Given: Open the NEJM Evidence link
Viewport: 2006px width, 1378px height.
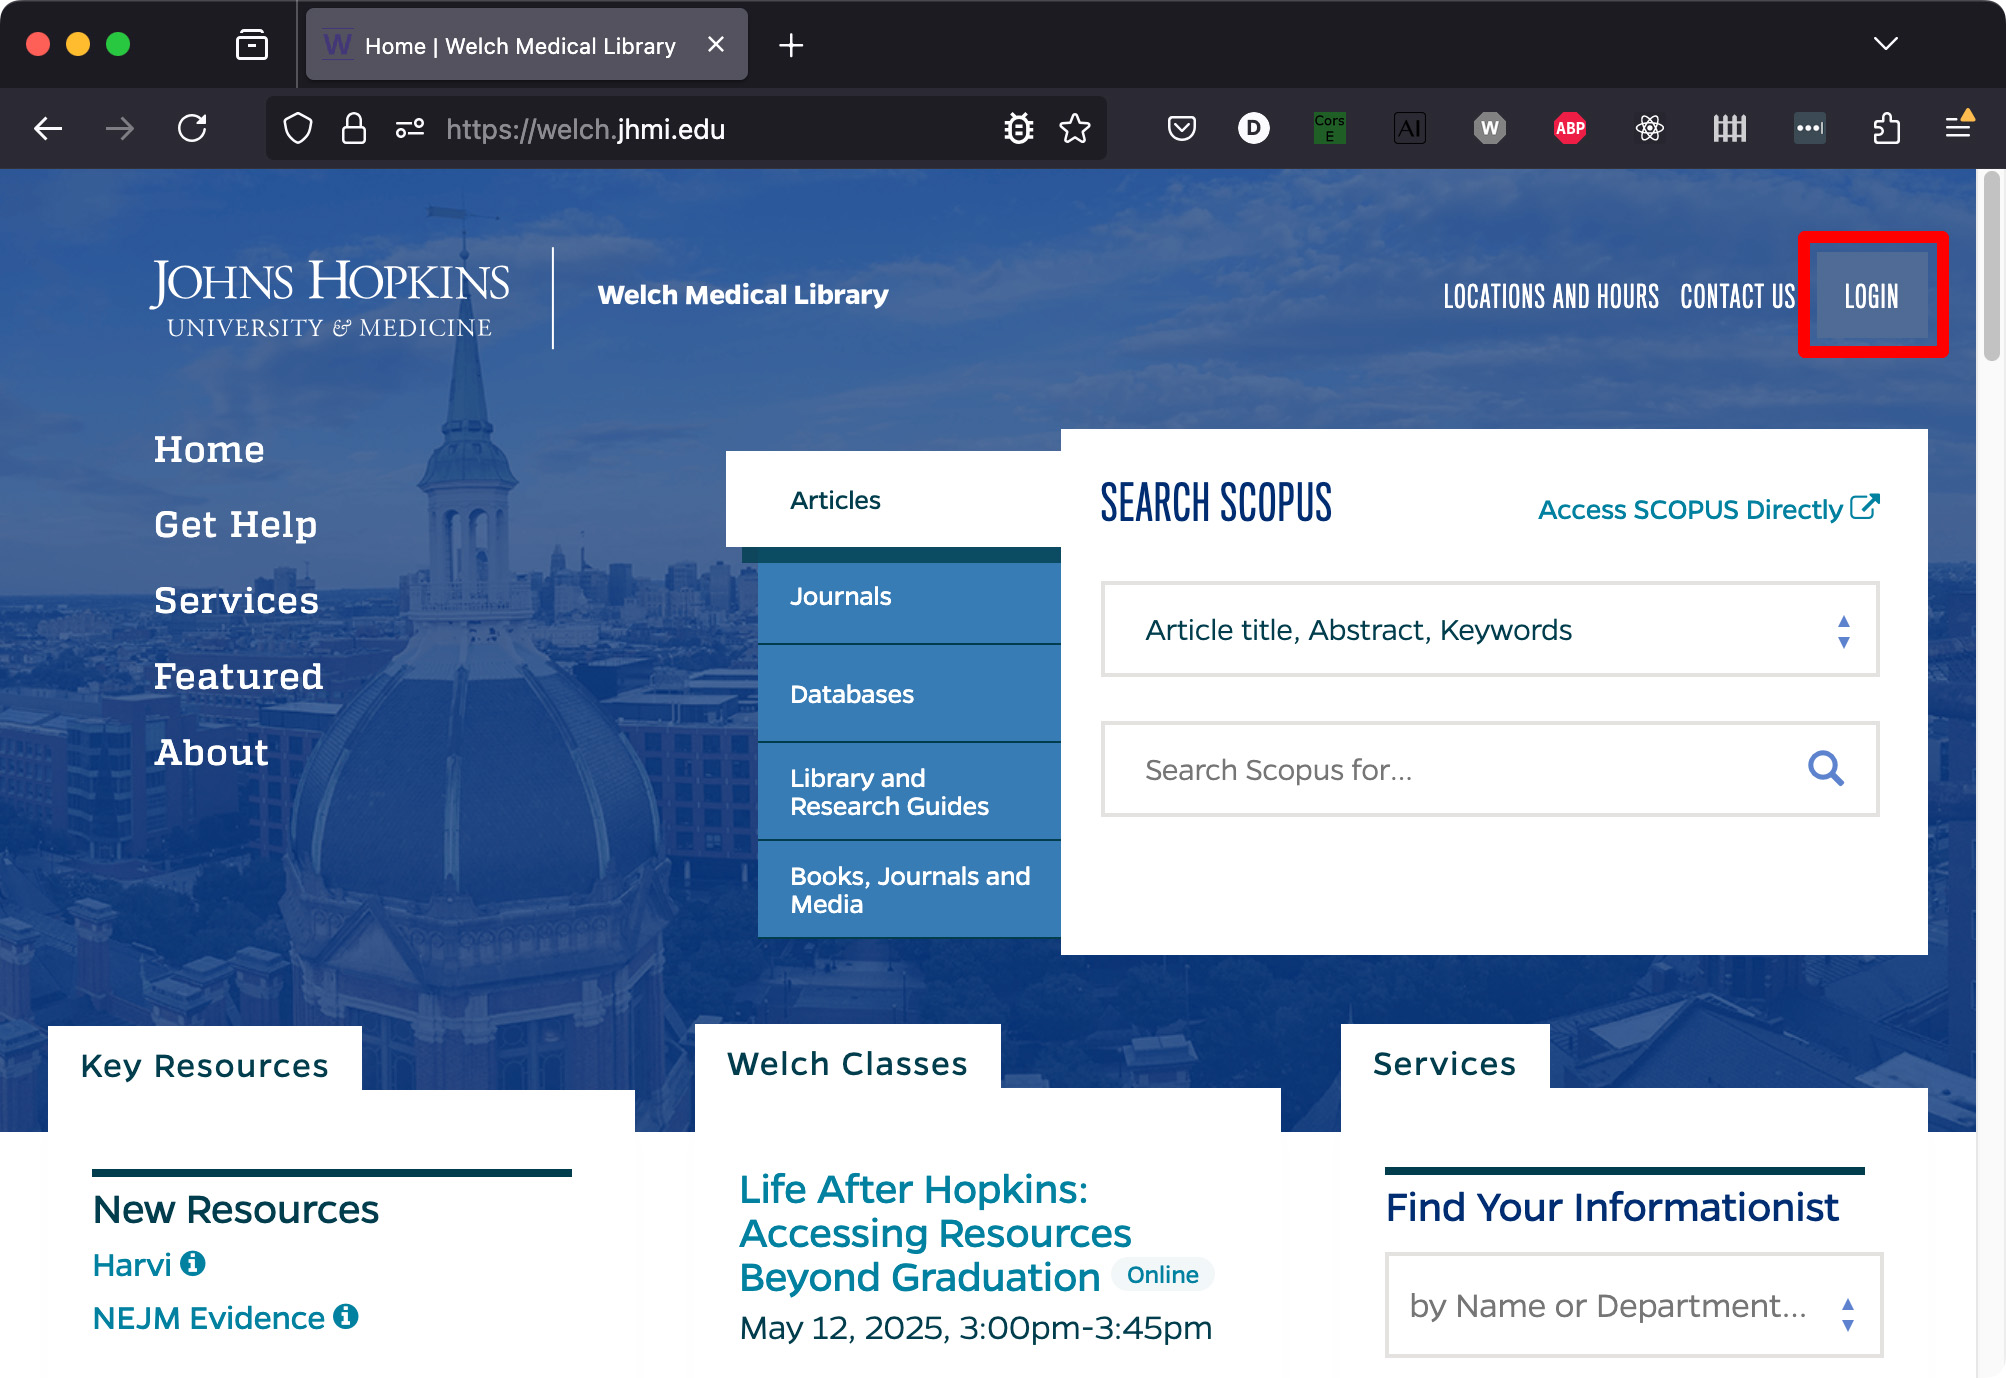Looking at the screenshot, I should [209, 1318].
